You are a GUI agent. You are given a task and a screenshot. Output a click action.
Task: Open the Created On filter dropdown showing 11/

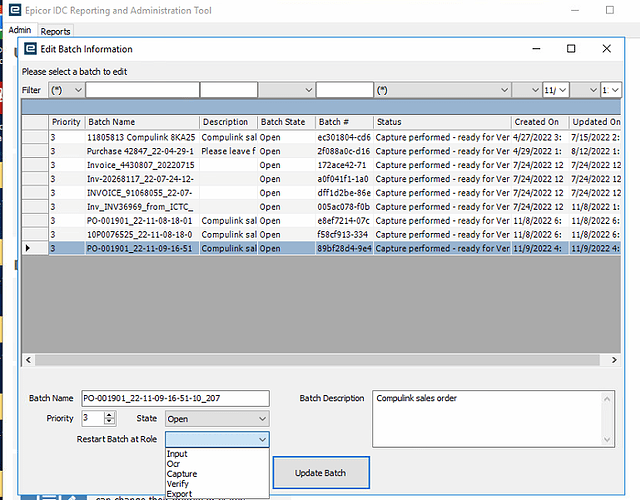[x=556, y=90]
